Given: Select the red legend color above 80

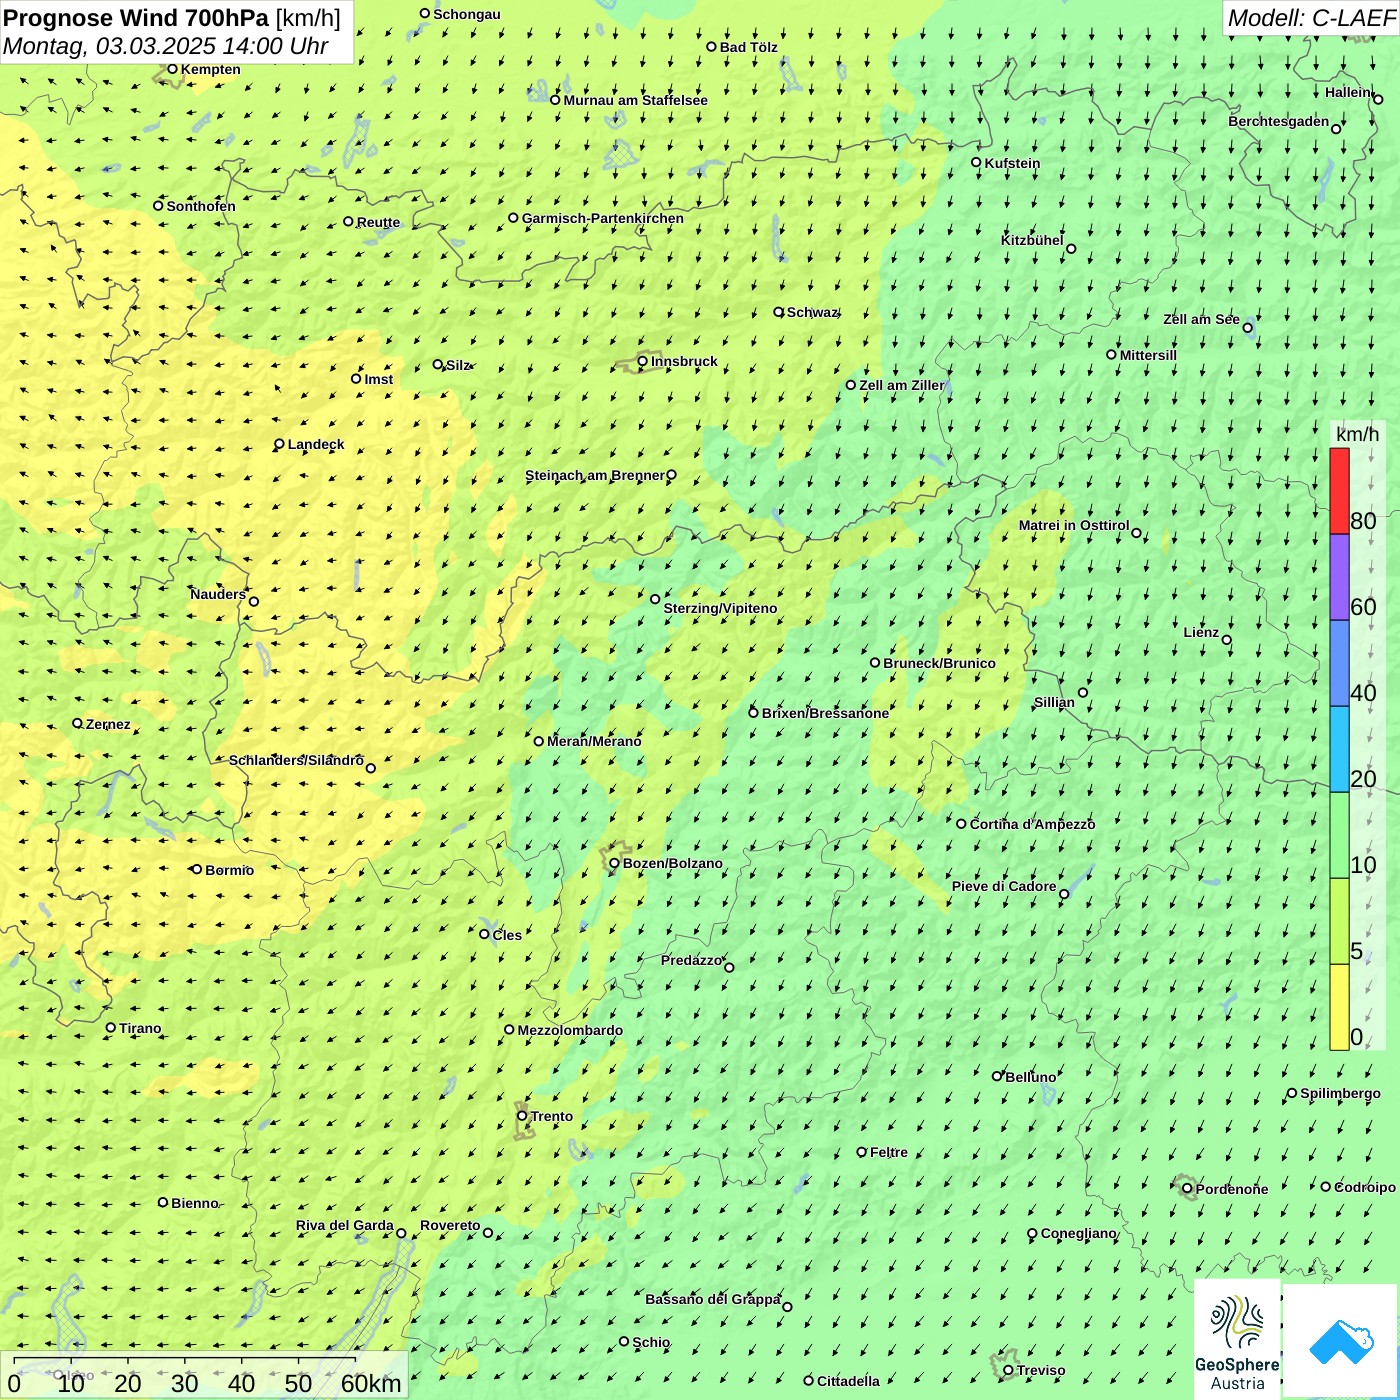Looking at the screenshot, I should [x=1339, y=491].
